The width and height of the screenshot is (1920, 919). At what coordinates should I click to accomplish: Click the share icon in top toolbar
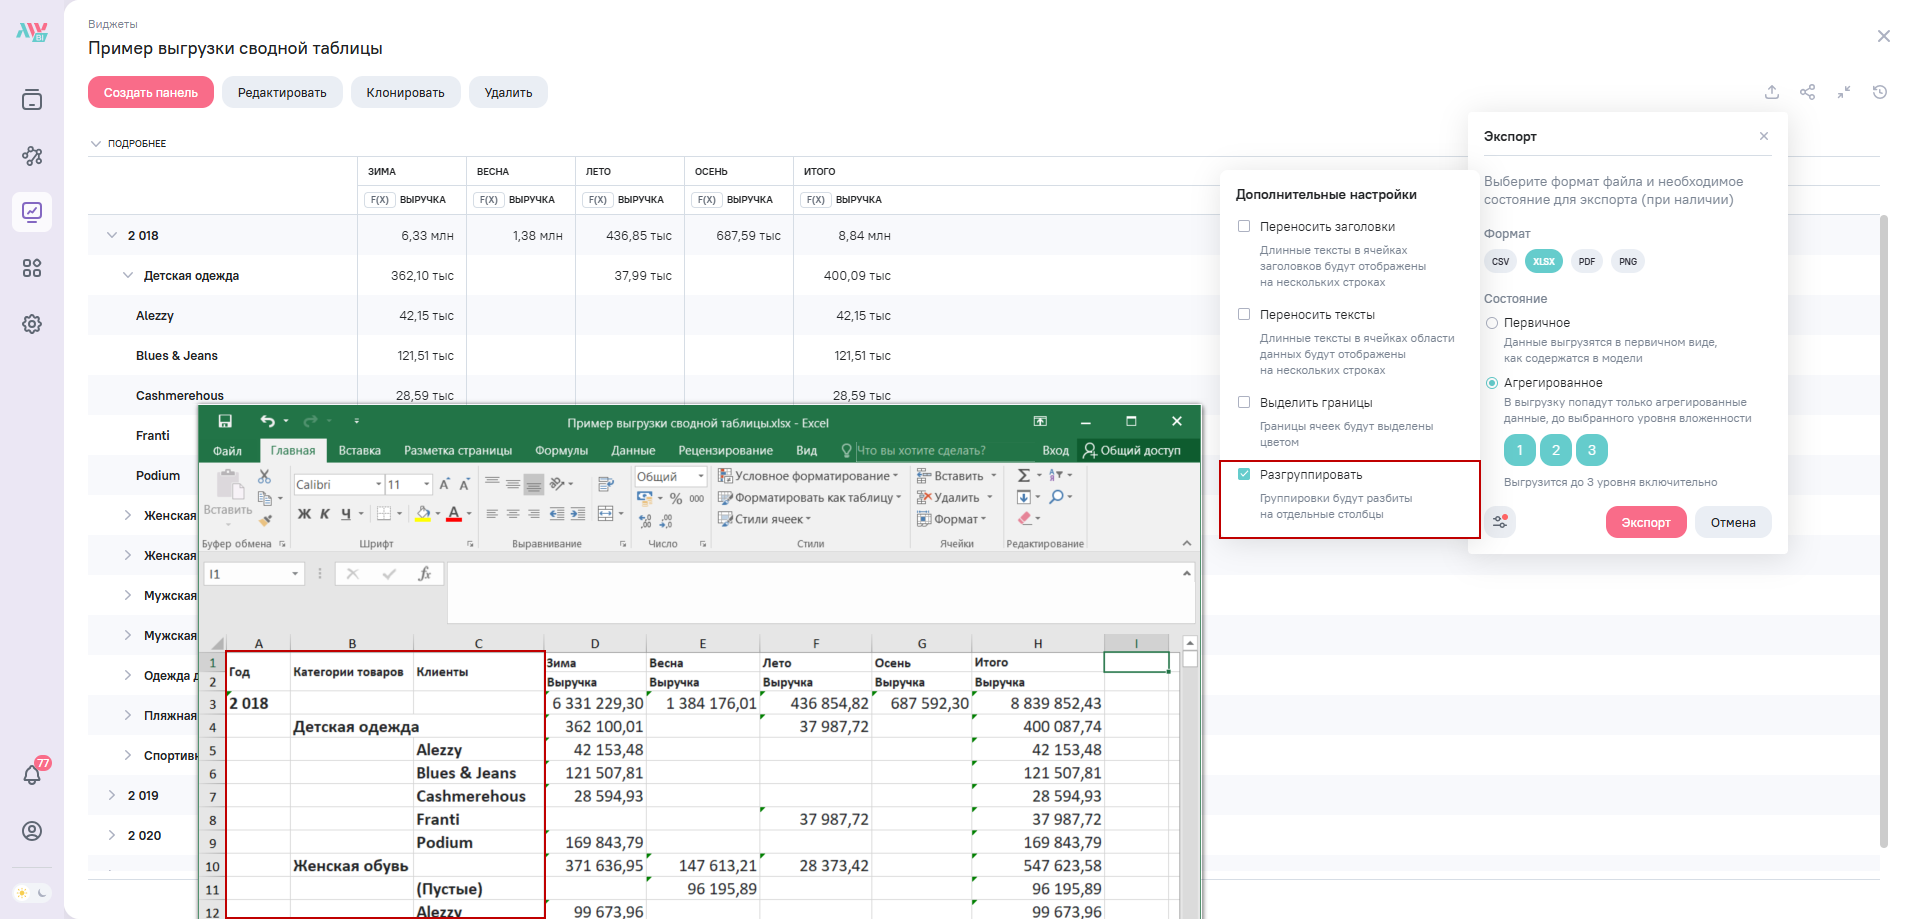1807,92
